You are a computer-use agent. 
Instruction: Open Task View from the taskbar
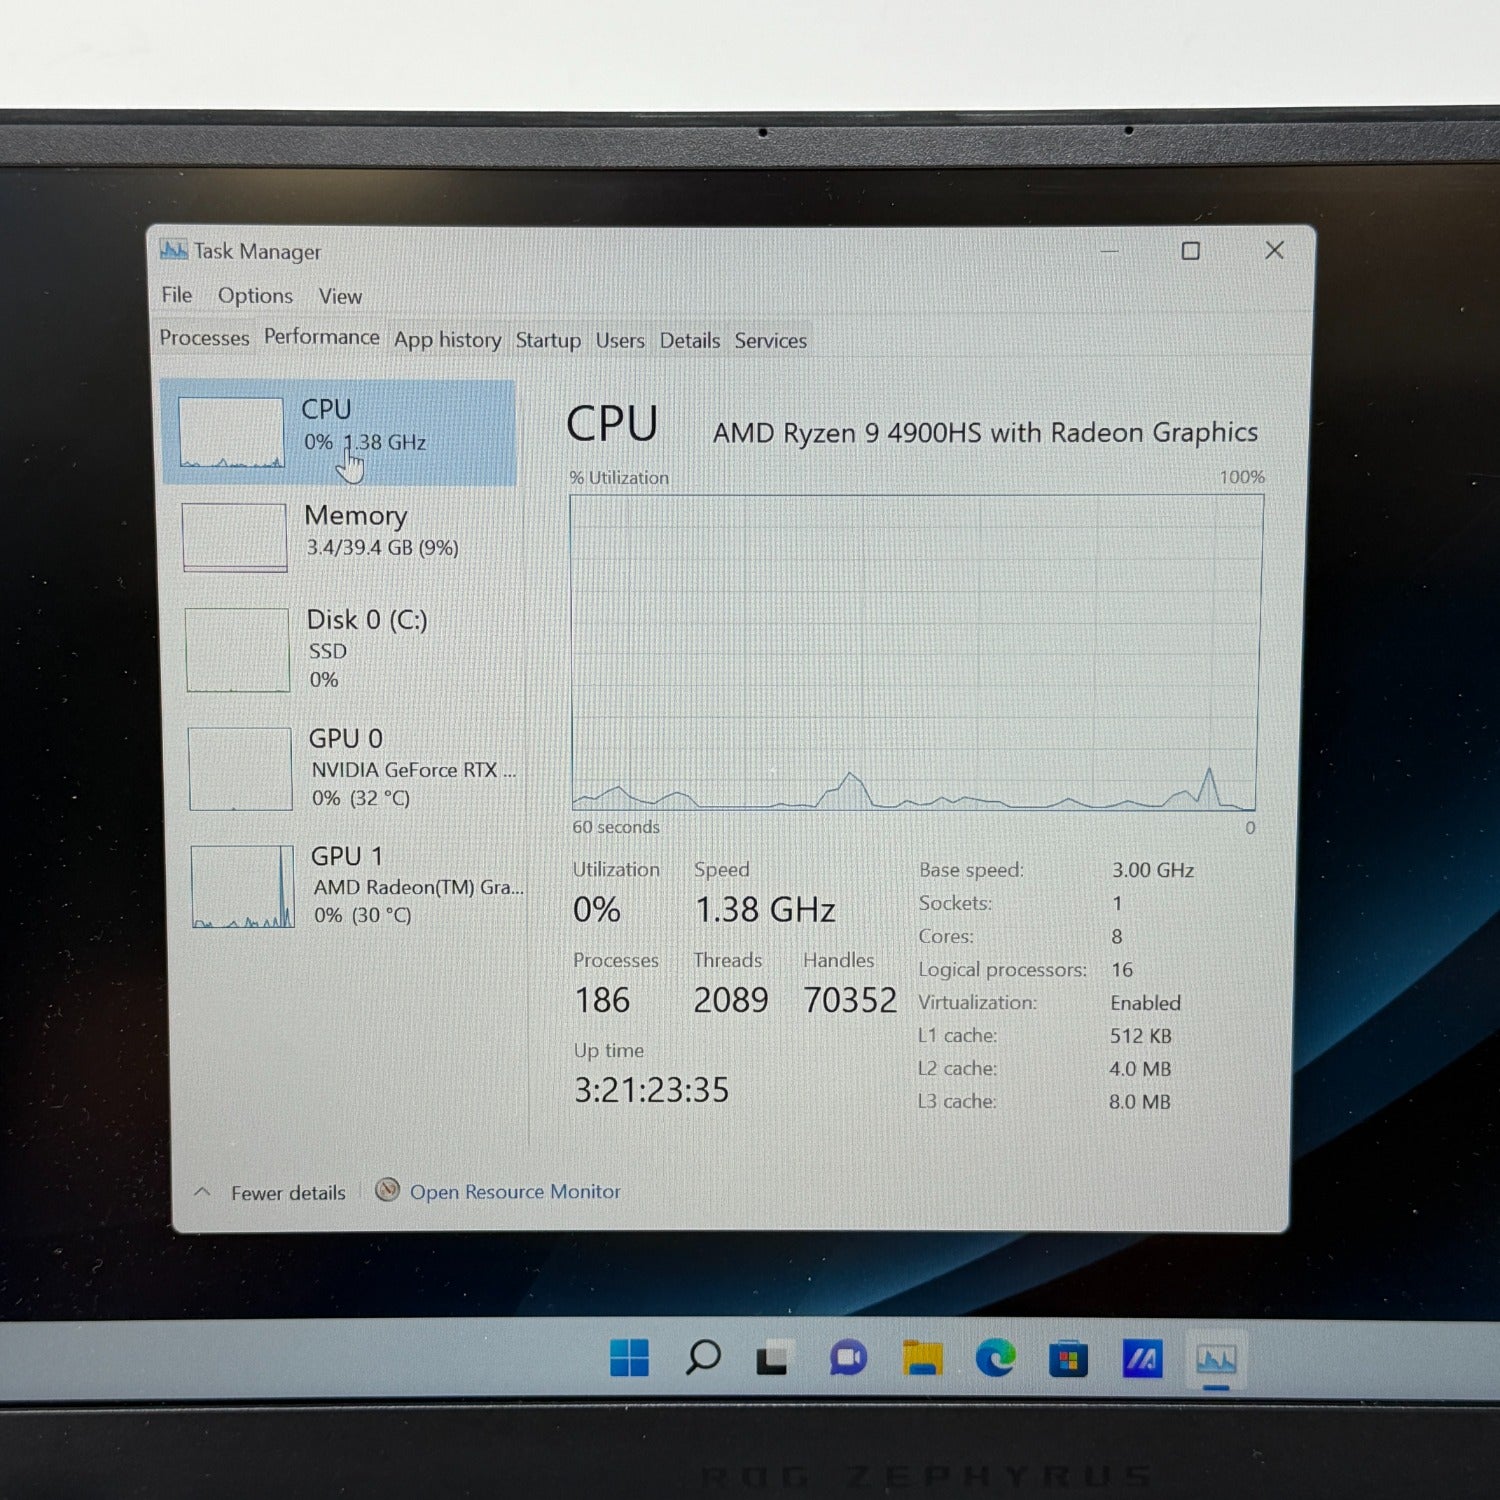pyautogui.click(x=775, y=1358)
